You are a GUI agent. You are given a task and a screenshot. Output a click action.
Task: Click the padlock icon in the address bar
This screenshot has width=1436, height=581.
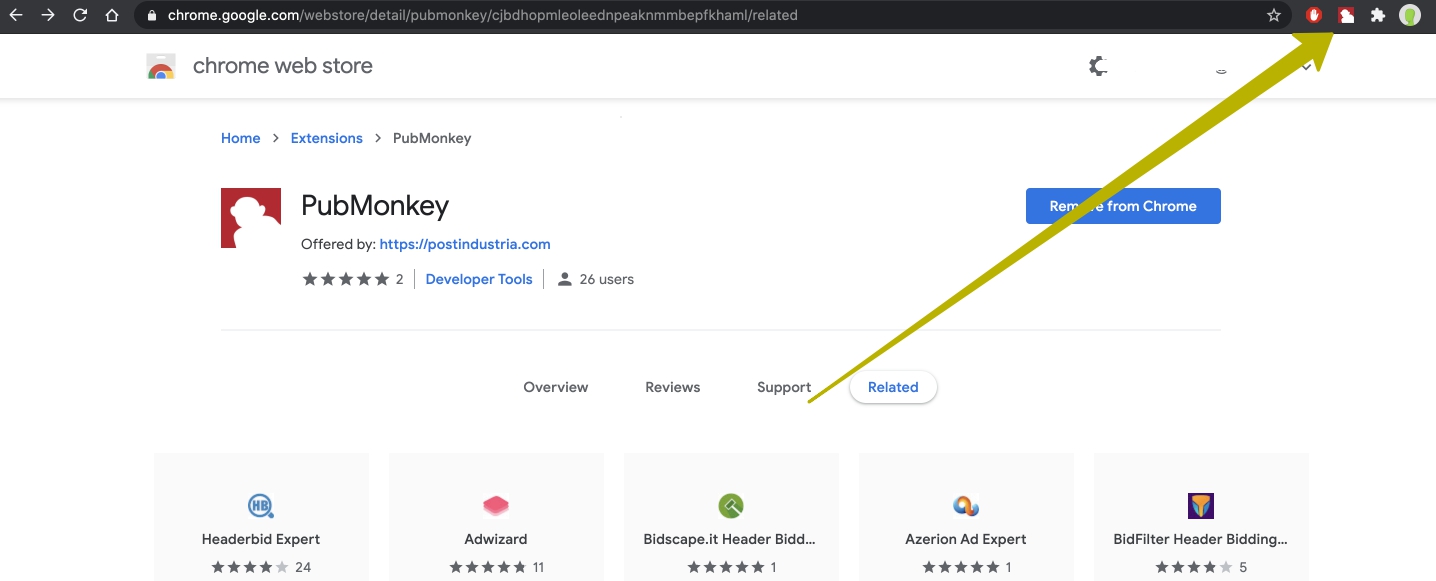152,16
